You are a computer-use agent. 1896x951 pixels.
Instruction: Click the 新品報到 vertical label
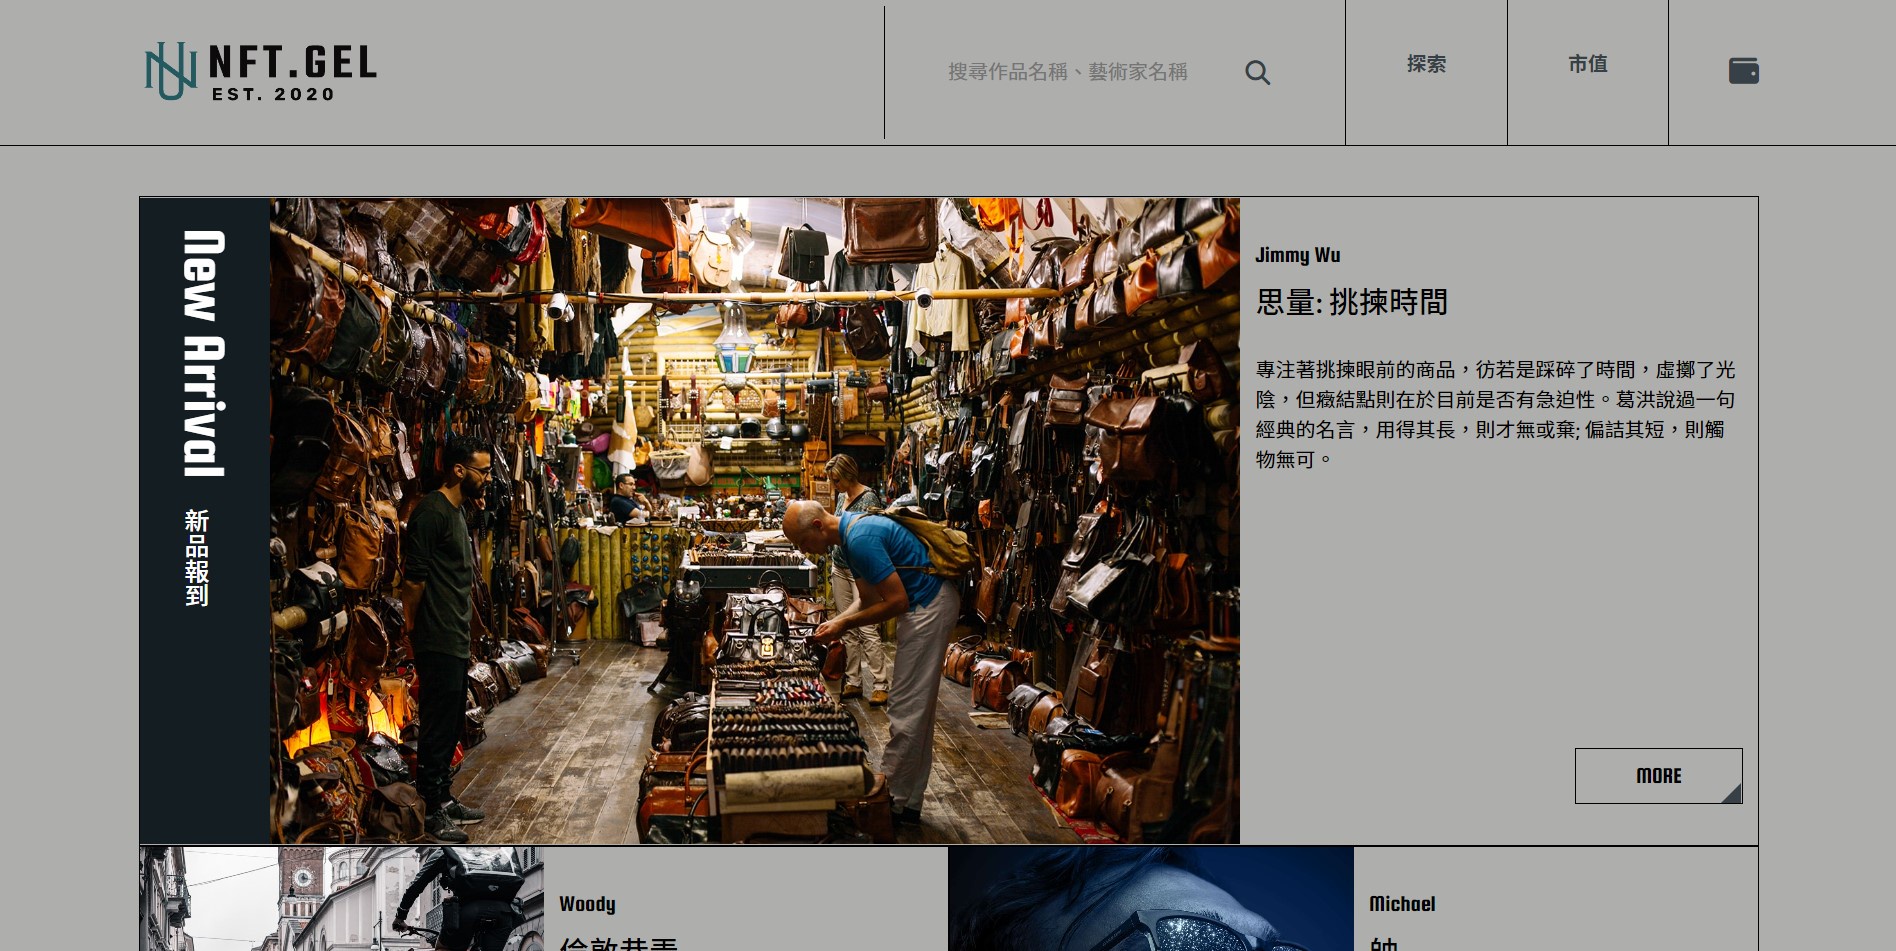click(x=197, y=558)
